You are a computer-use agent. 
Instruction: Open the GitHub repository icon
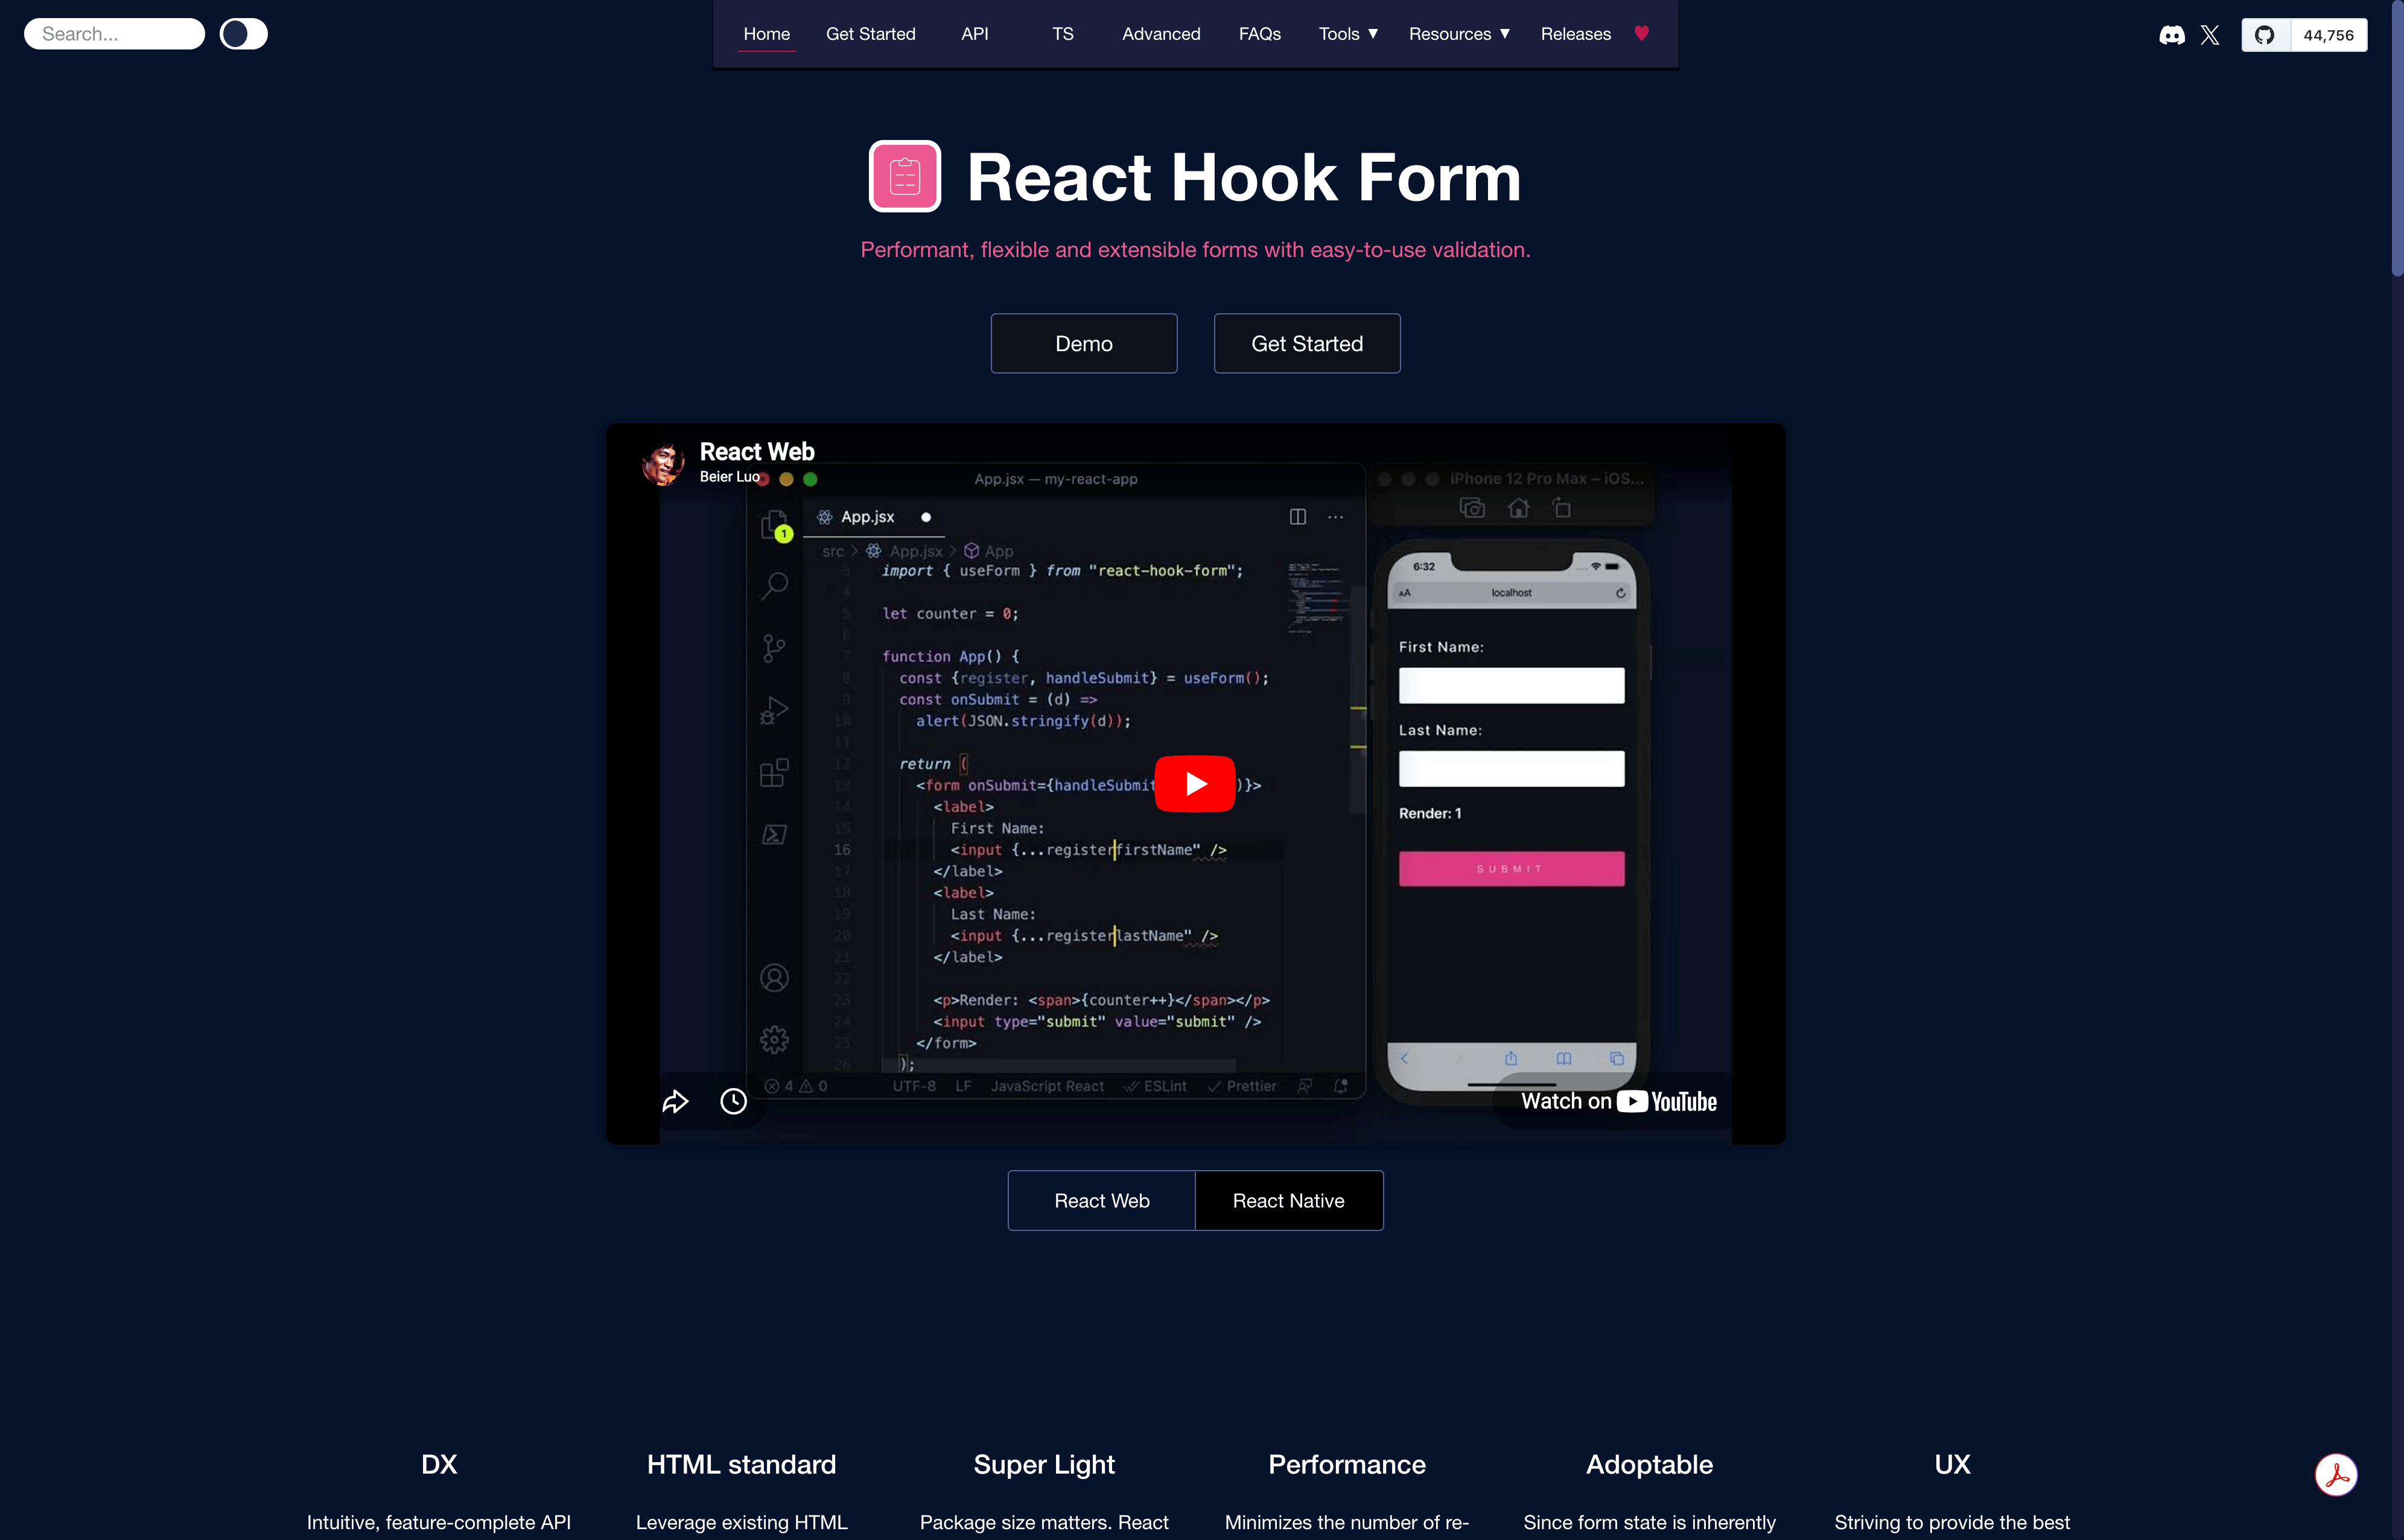pyautogui.click(x=2265, y=35)
